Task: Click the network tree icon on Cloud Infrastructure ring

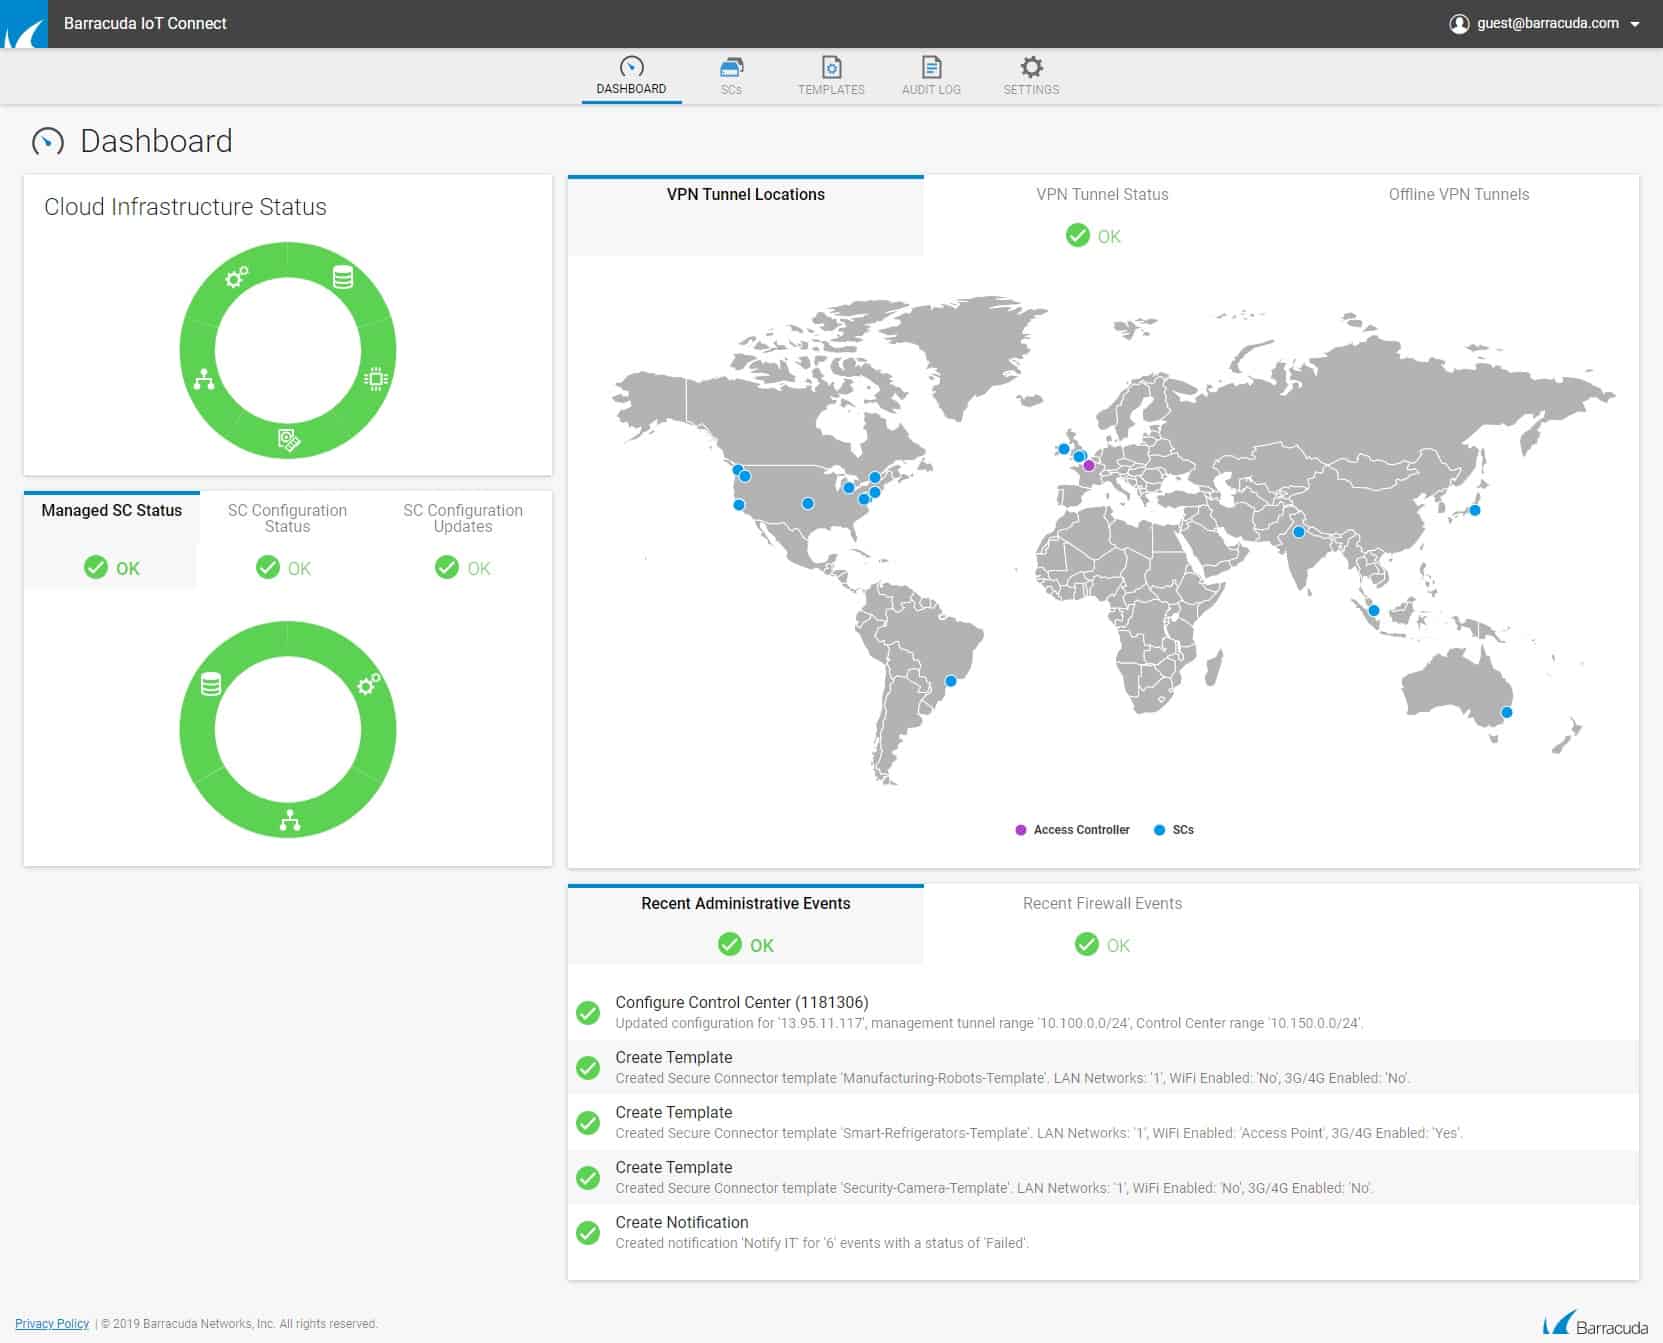Action: click(204, 379)
